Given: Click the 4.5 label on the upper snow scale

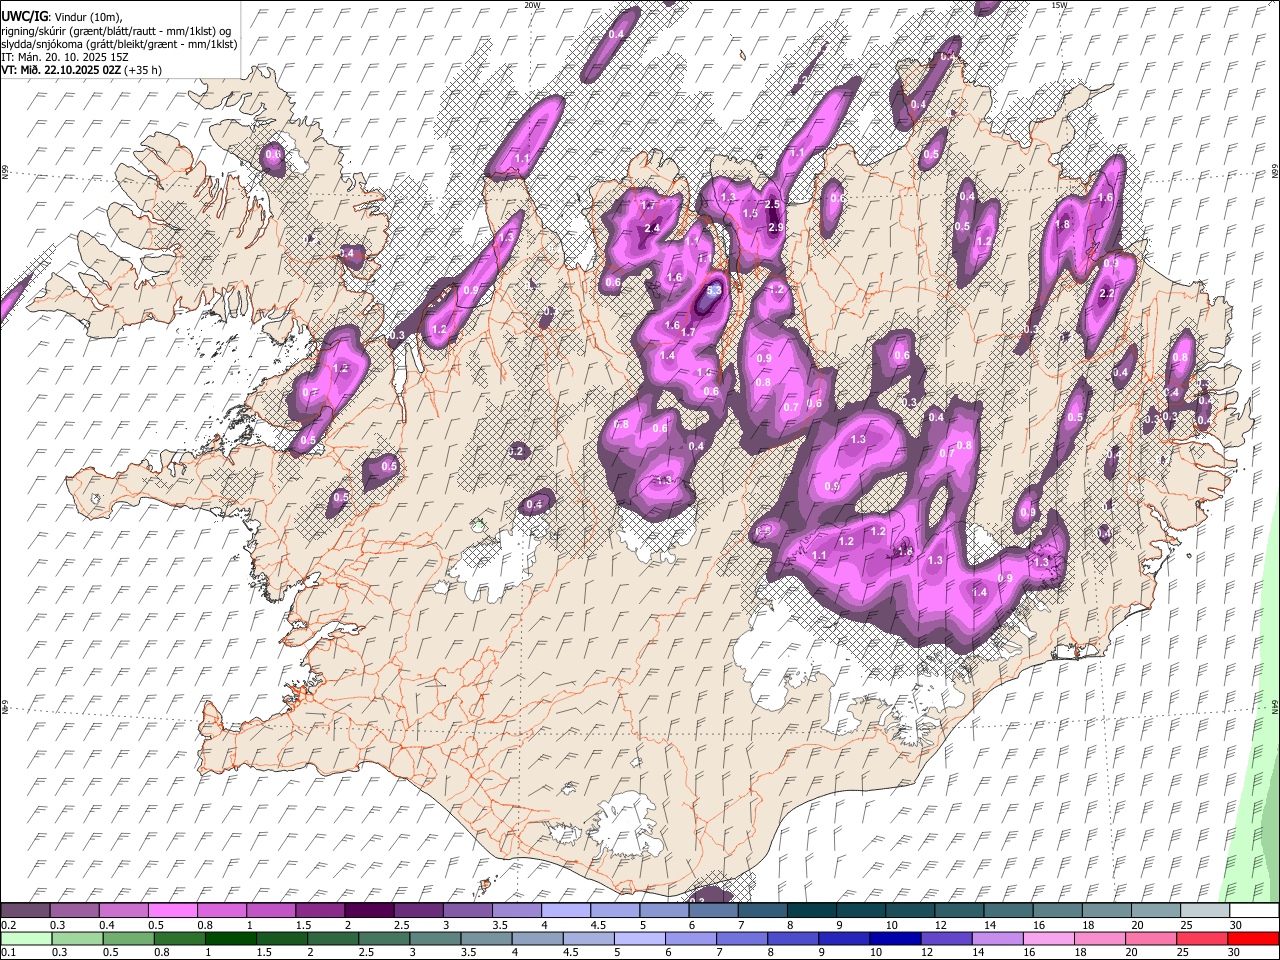Looking at the screenshot, I should point(598,925).
